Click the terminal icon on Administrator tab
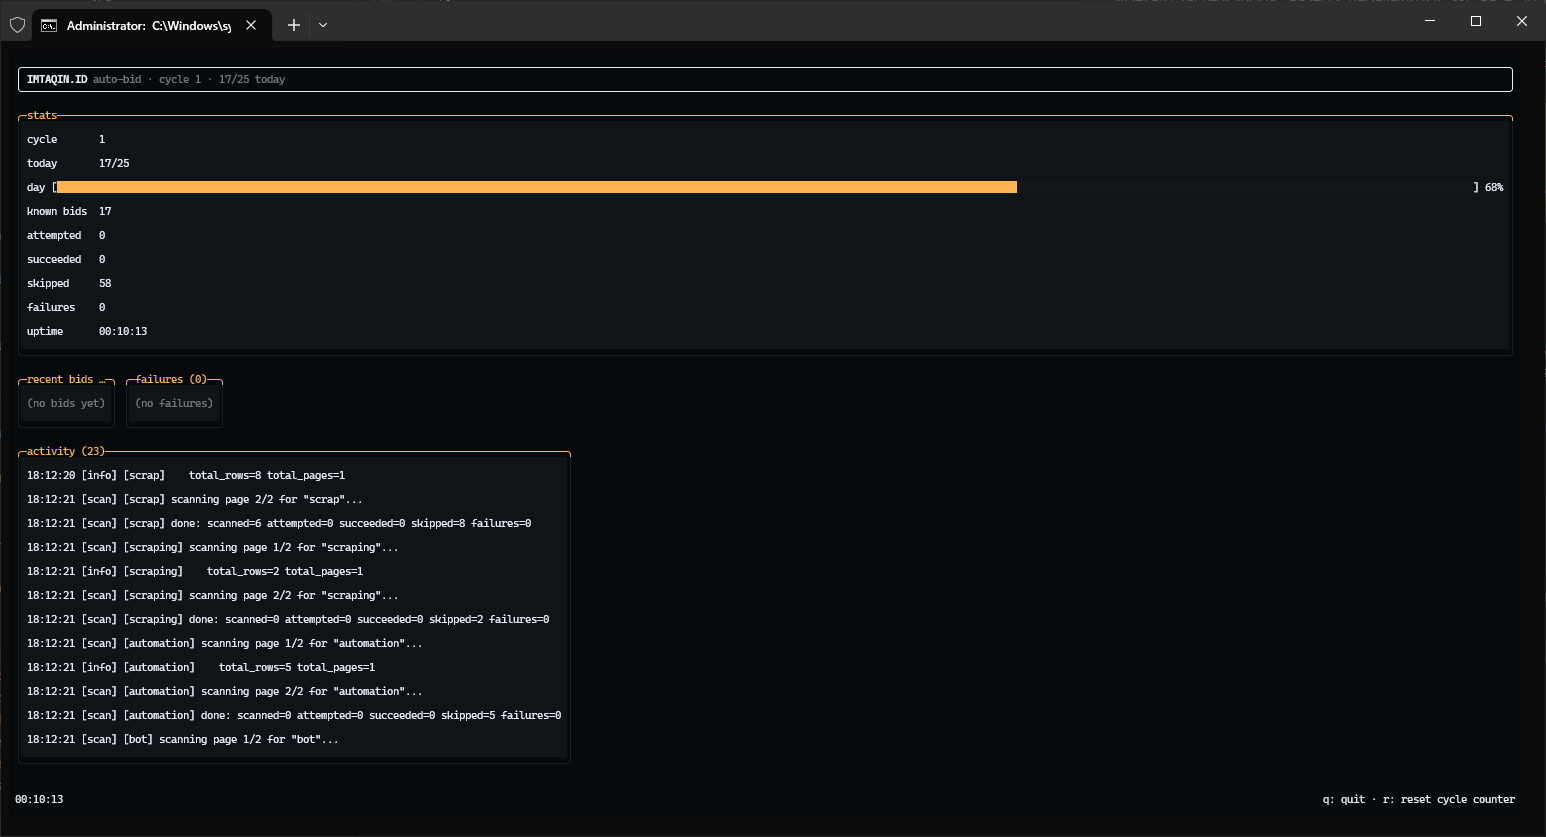 (48, 25)
